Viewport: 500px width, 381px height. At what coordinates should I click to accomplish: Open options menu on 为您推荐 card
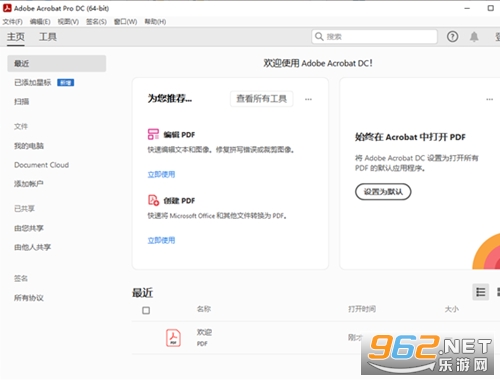(x=308, y=99)
